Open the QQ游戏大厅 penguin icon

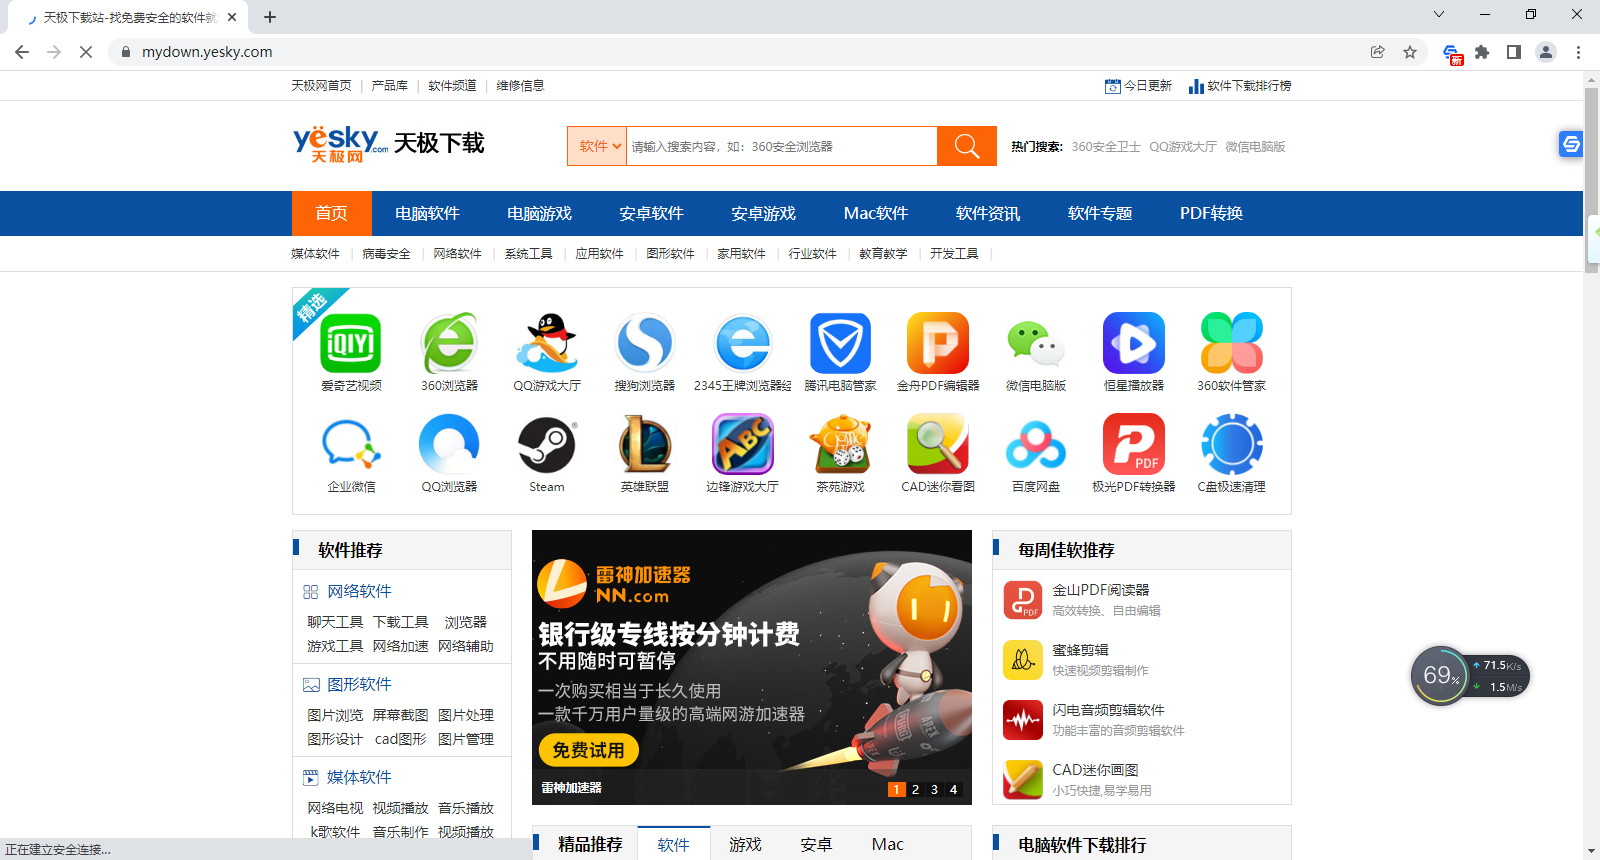546,343
